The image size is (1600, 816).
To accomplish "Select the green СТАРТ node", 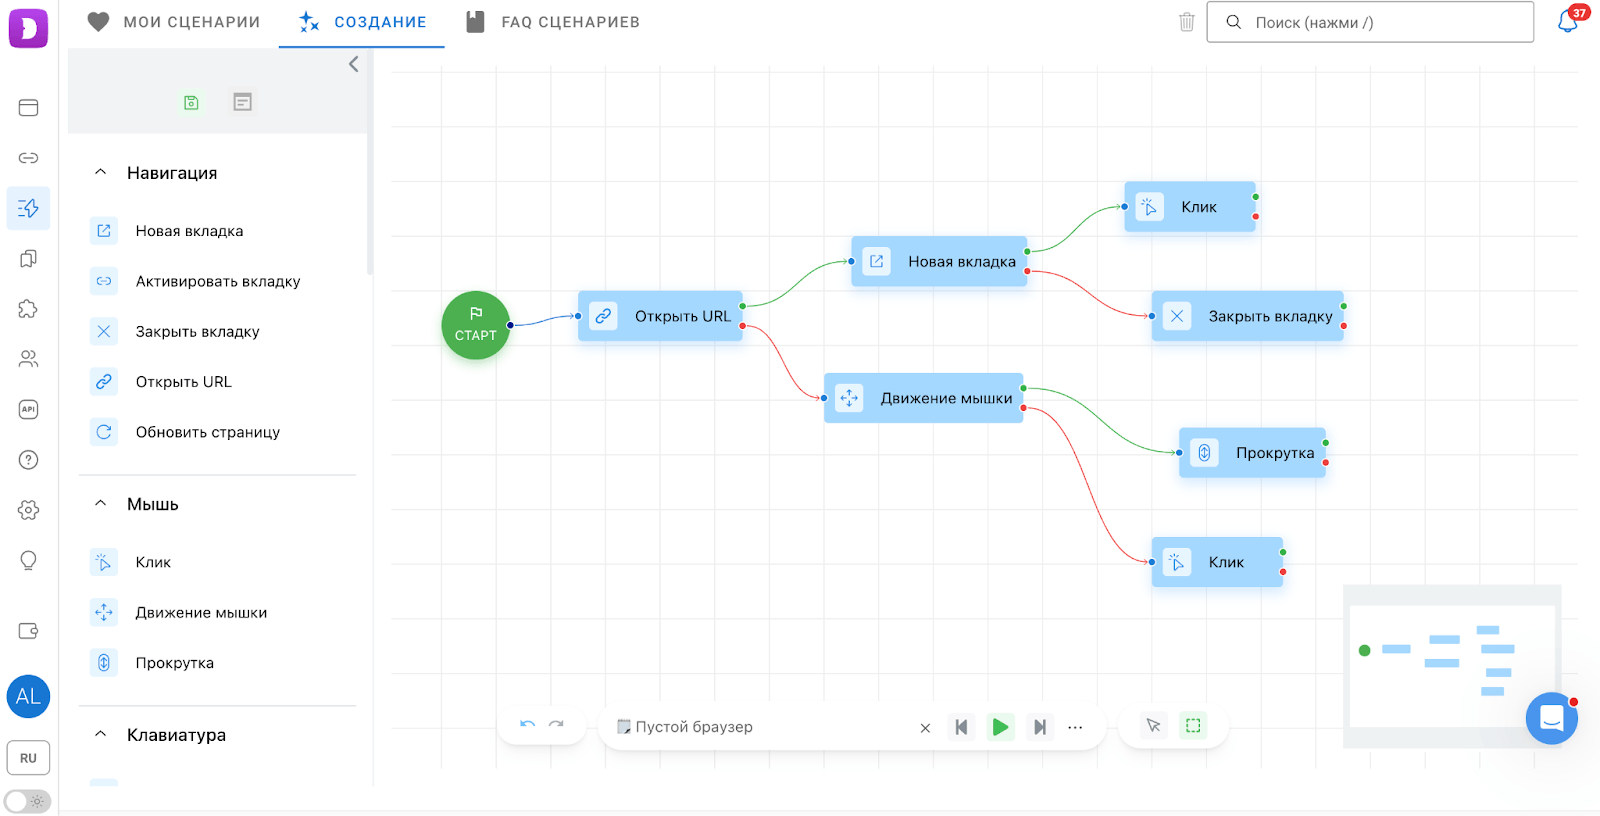I will click(475, 325).
